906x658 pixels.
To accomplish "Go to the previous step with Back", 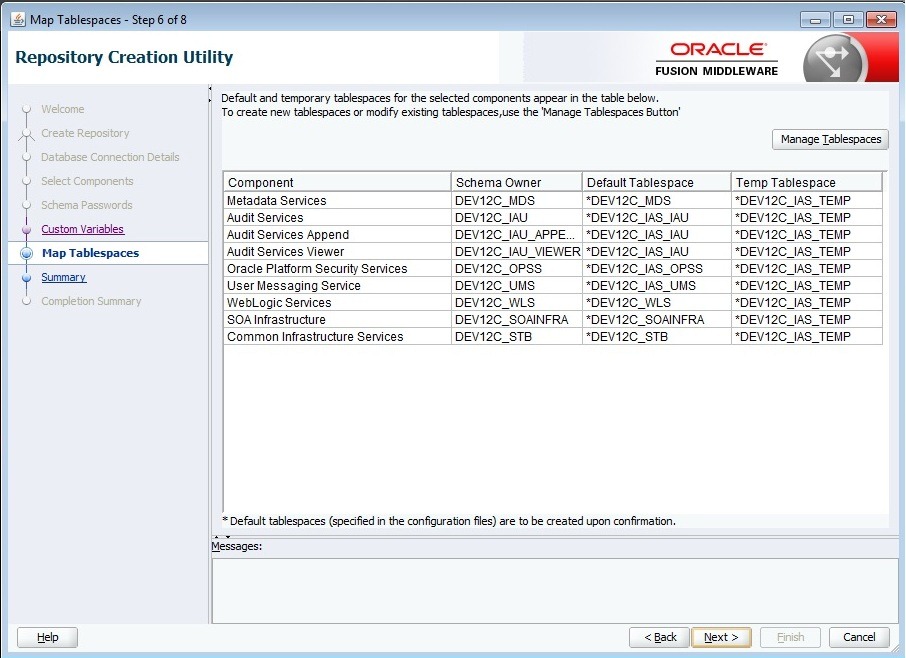I will pyautogui.click(x=660, y=637).
